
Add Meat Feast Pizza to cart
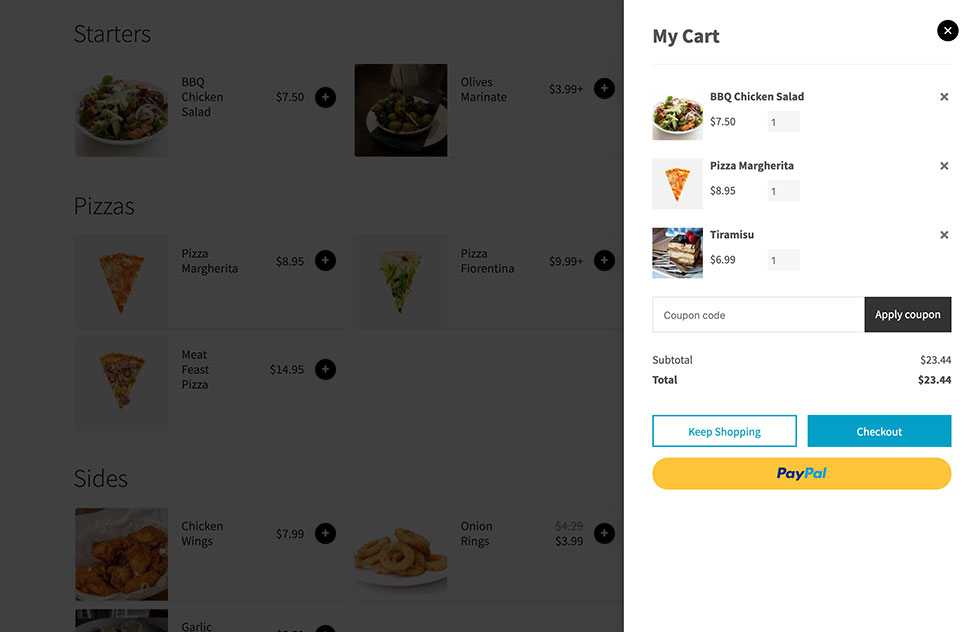325,369
